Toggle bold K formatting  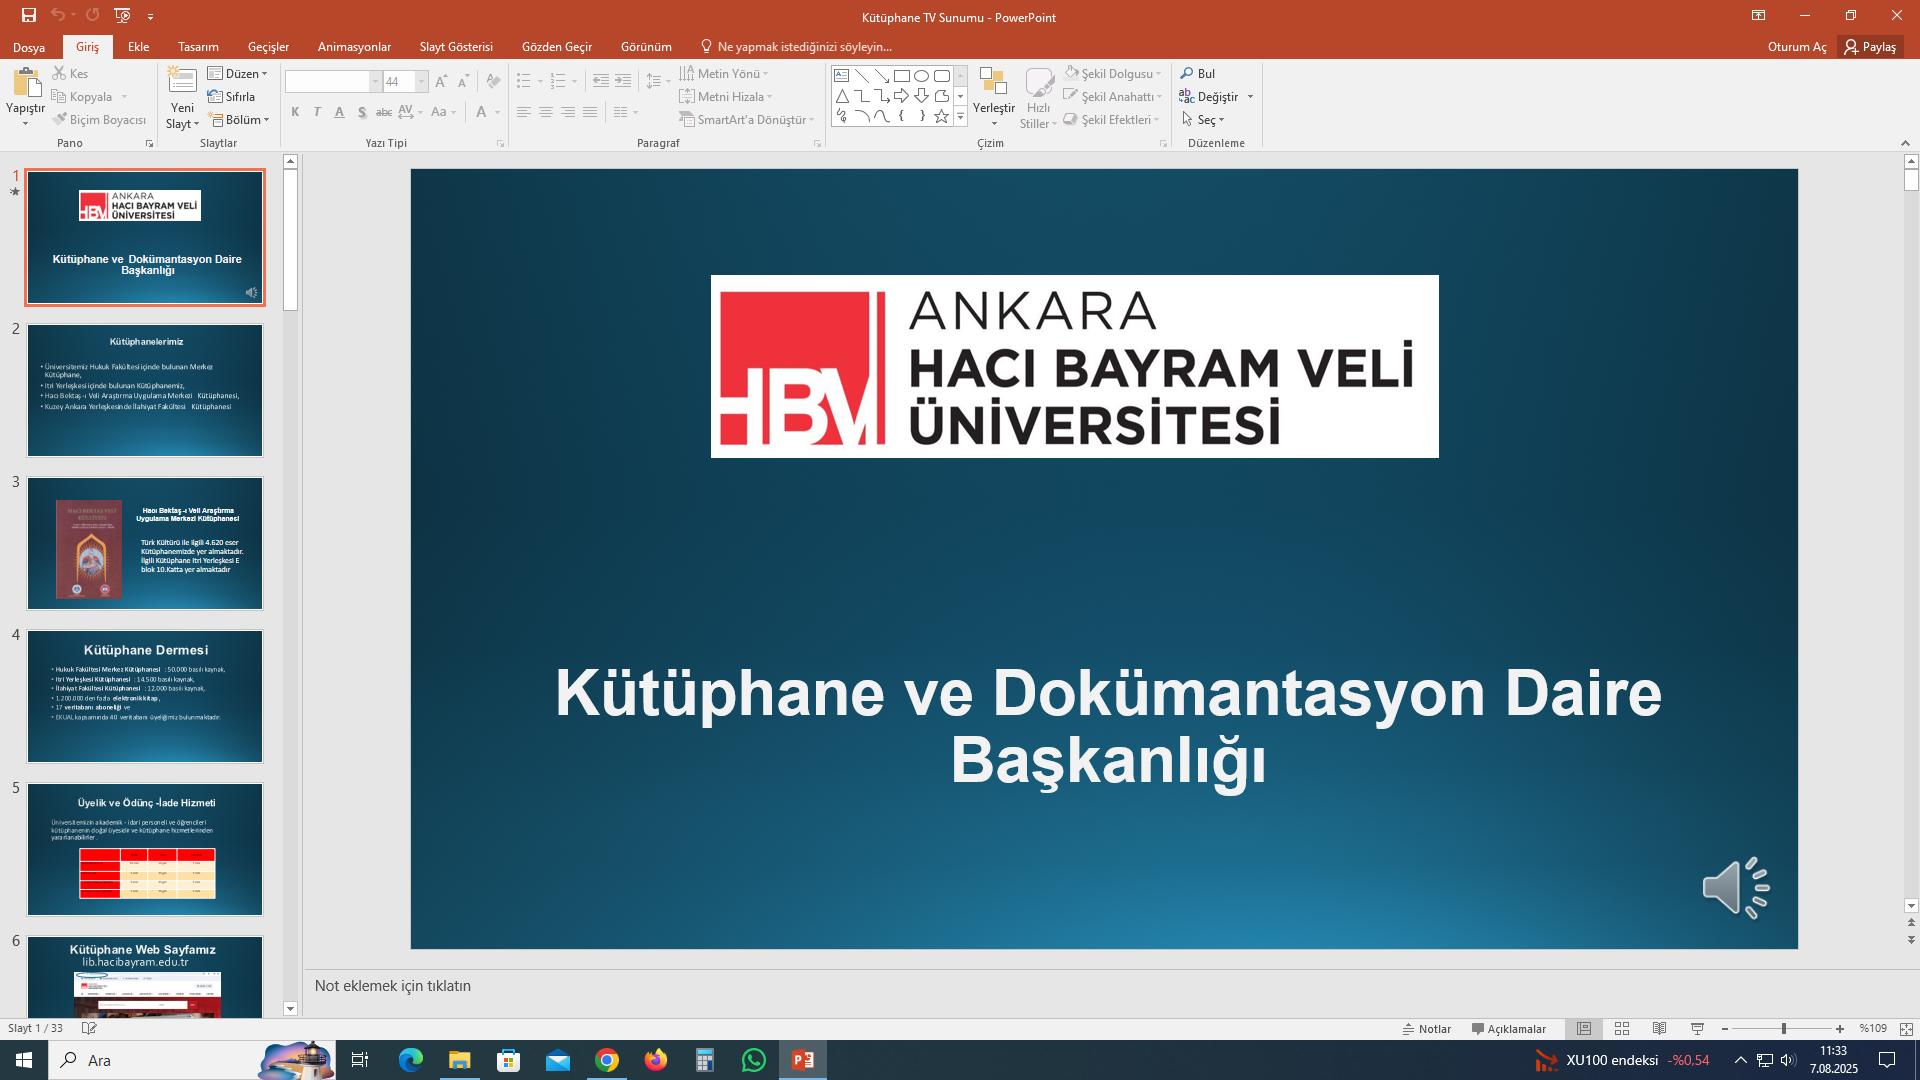click(295, 112)
